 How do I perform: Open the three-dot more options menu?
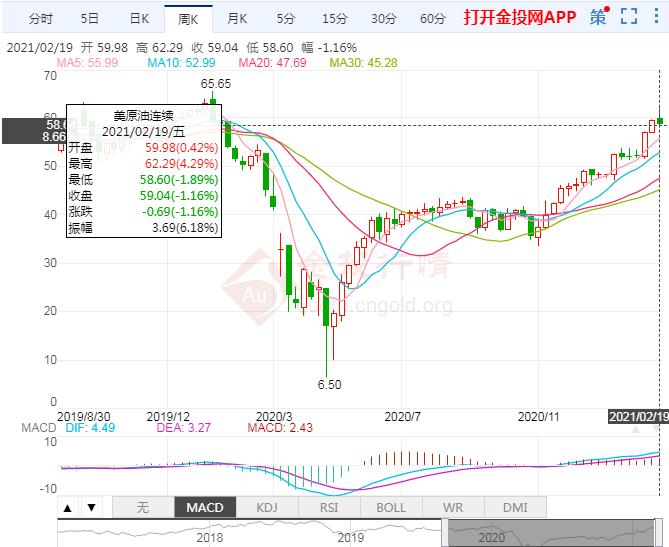(655, 18)
